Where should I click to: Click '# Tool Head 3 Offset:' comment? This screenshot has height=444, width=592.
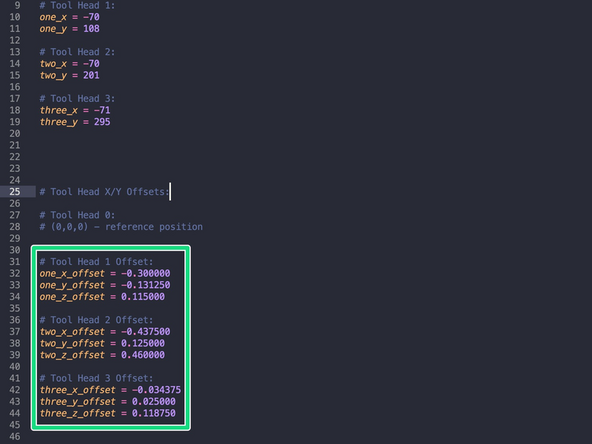(x=97, y=378)
